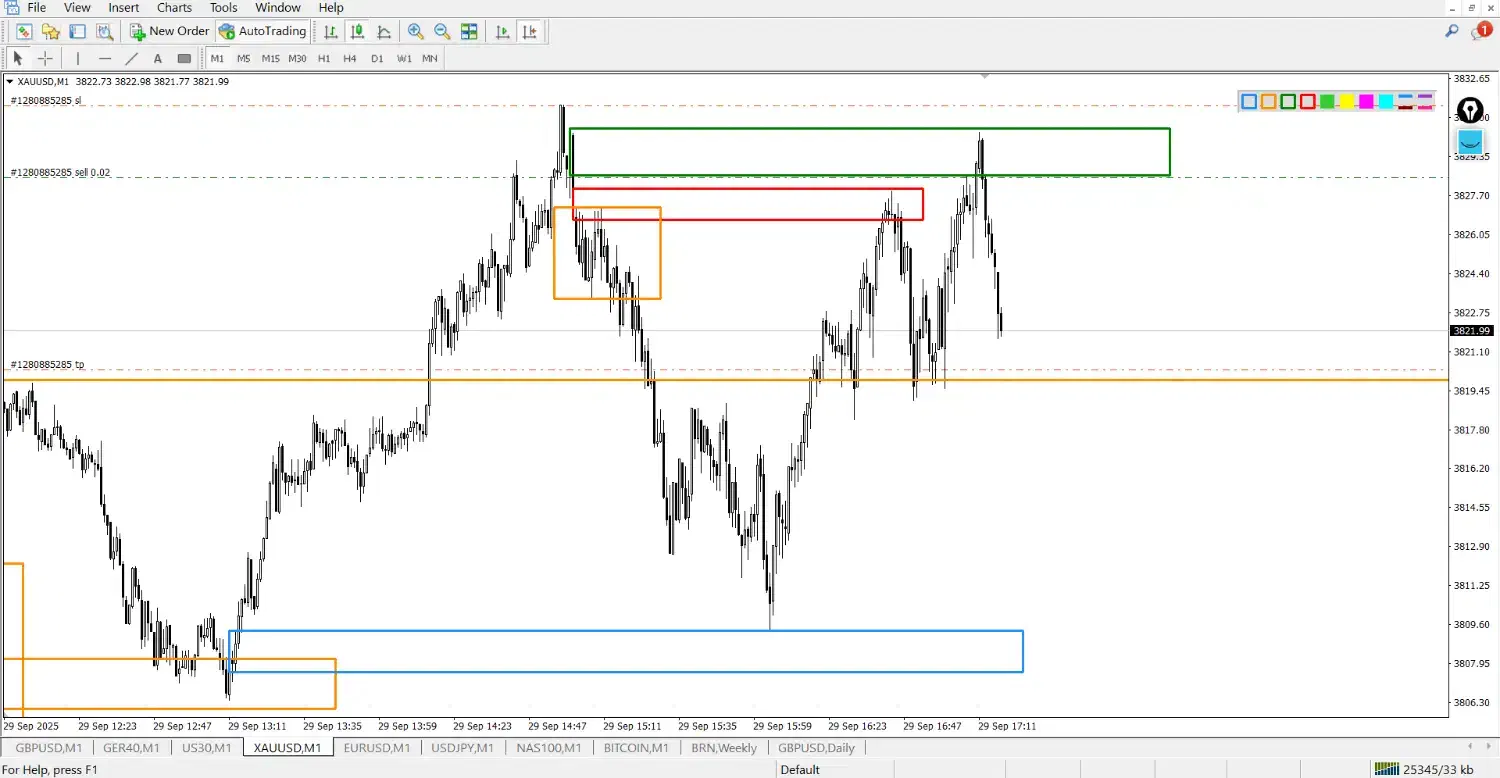Toggle the AutoTrading button

[262, 32]
